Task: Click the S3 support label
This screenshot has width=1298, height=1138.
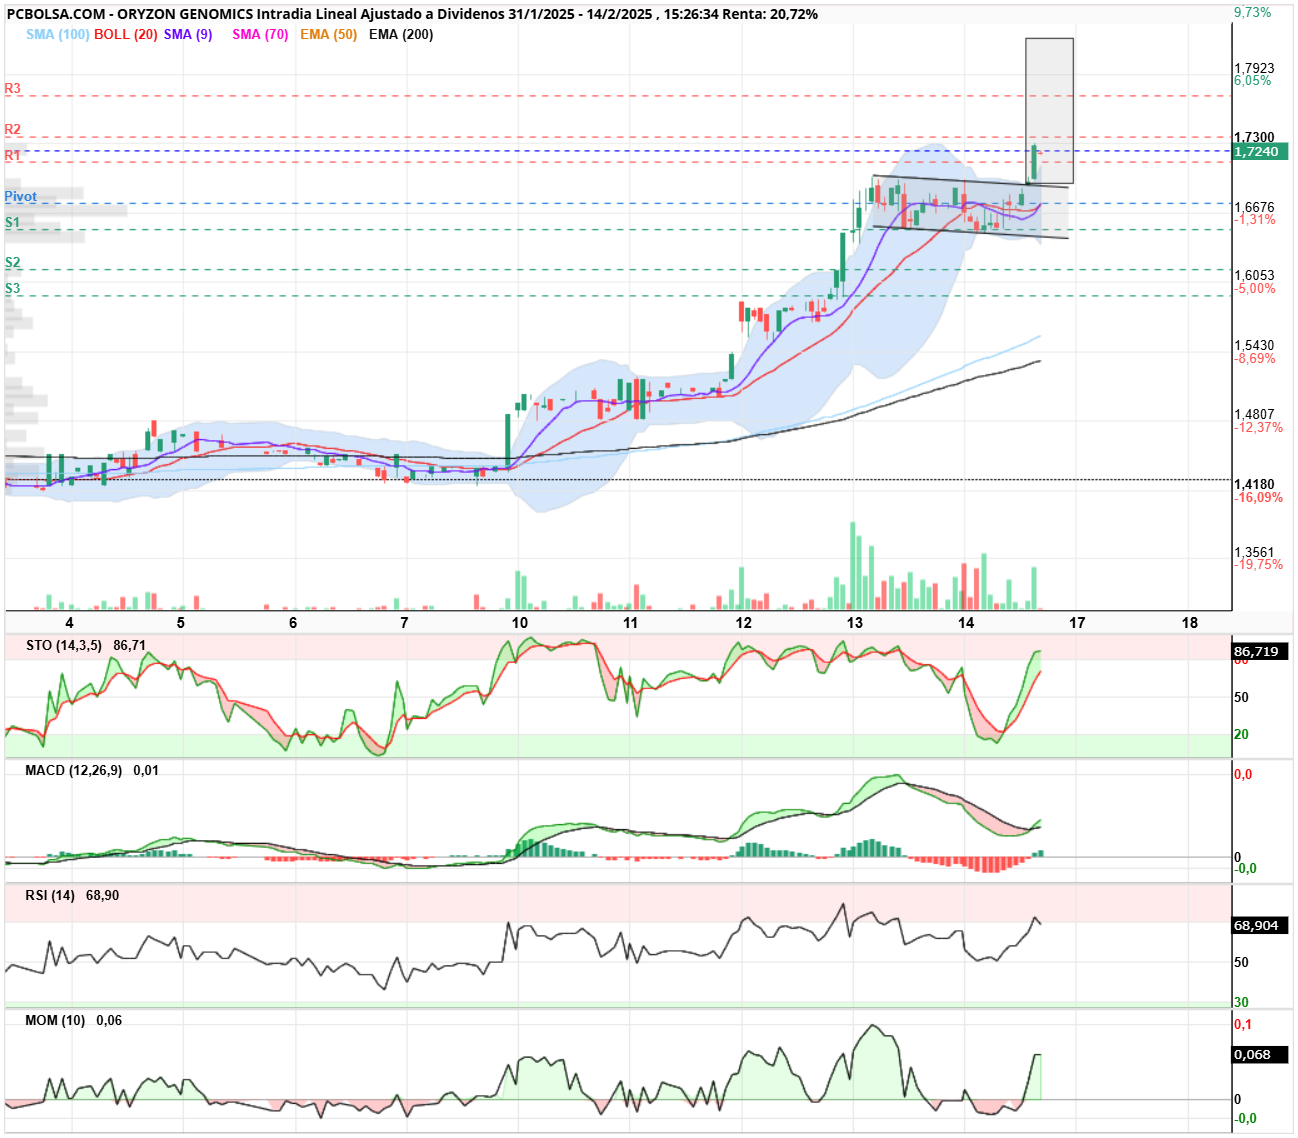Action: pos(12,289)
